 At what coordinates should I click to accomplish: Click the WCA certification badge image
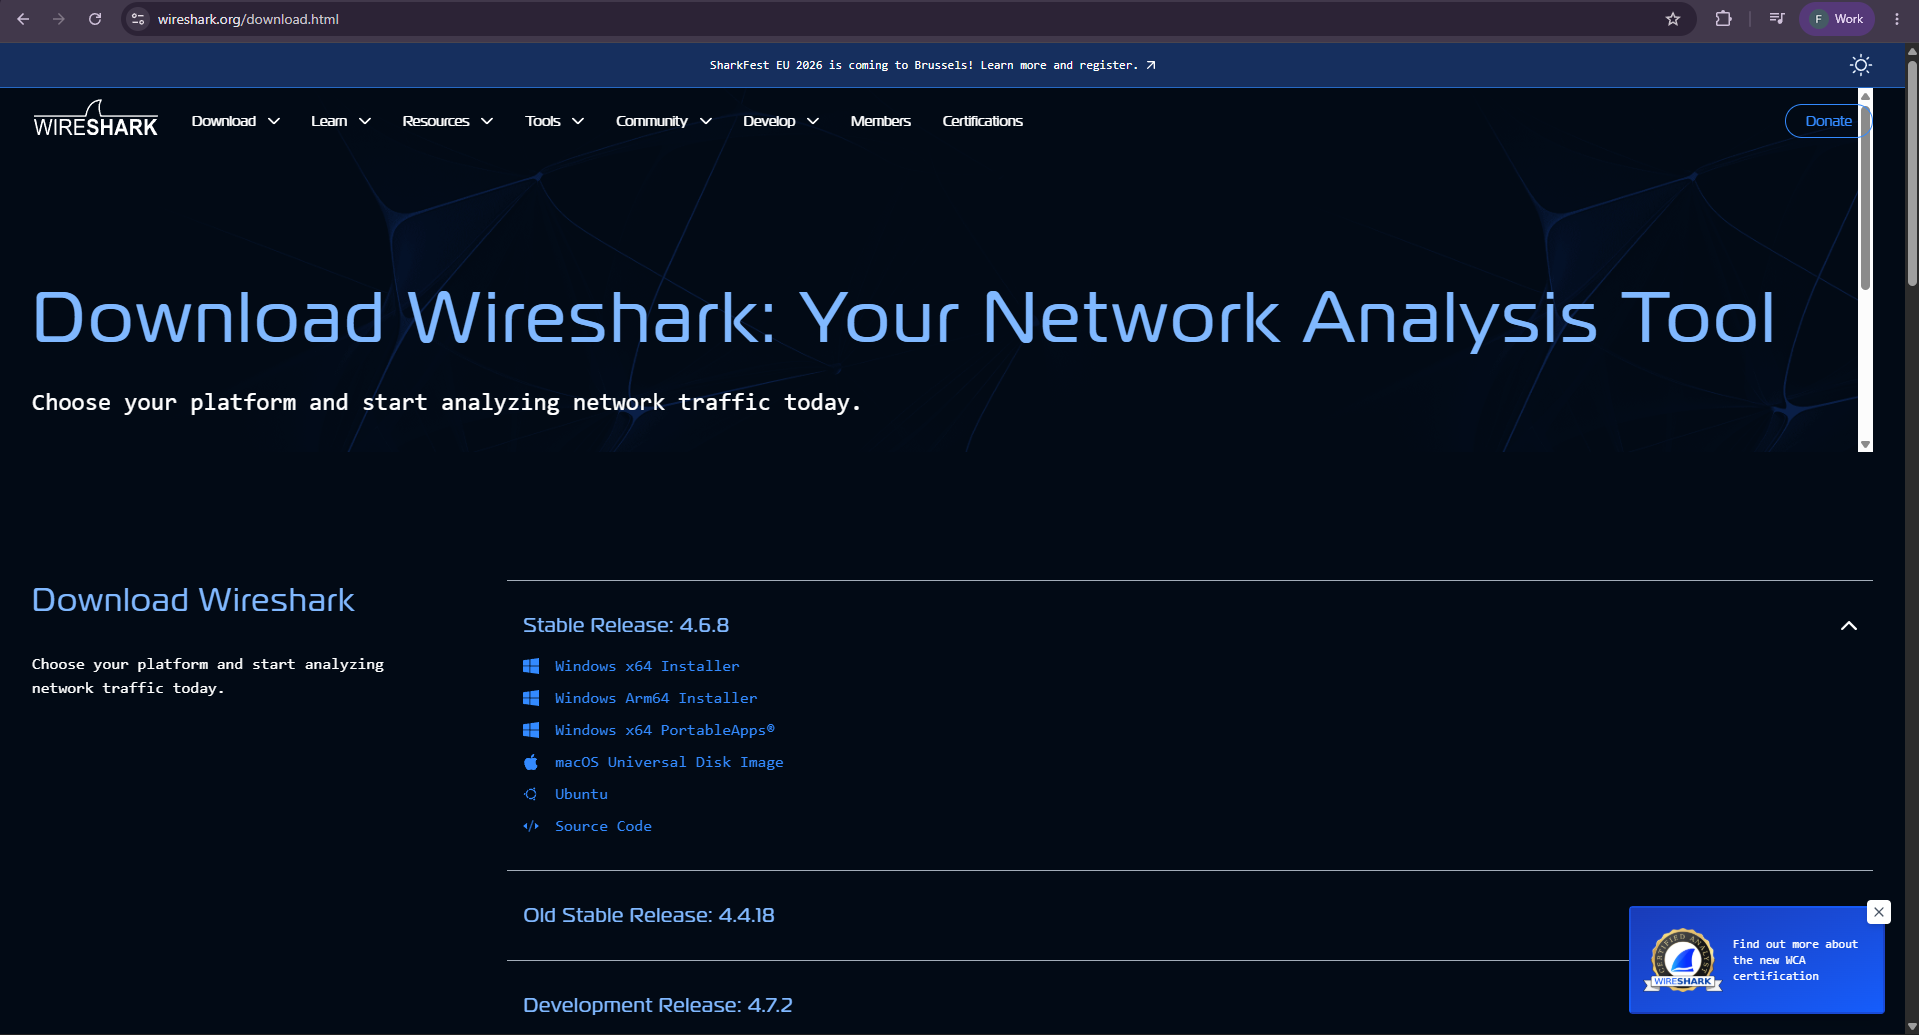[x=1683, y=960]
